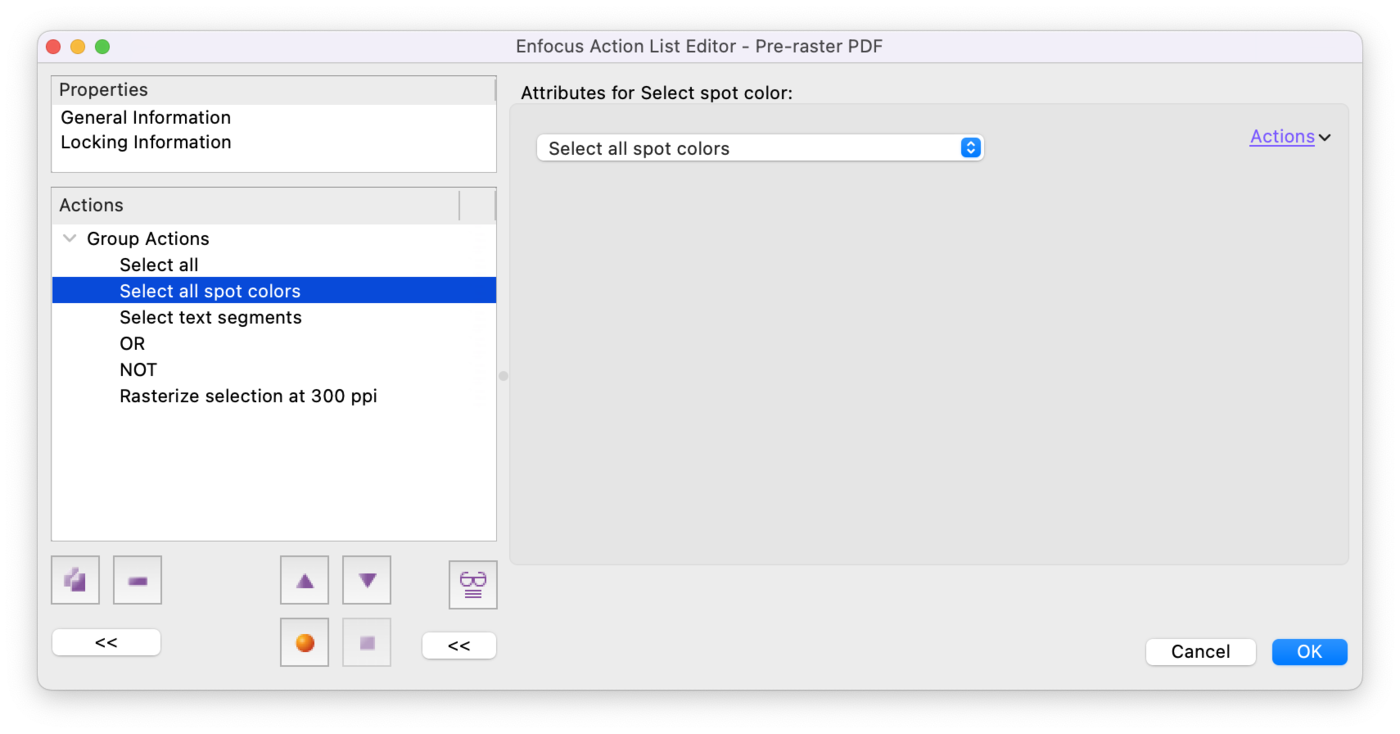Move selected action down with triangle icon
This screenshot has height=734, width=1400.
(367, 580)
